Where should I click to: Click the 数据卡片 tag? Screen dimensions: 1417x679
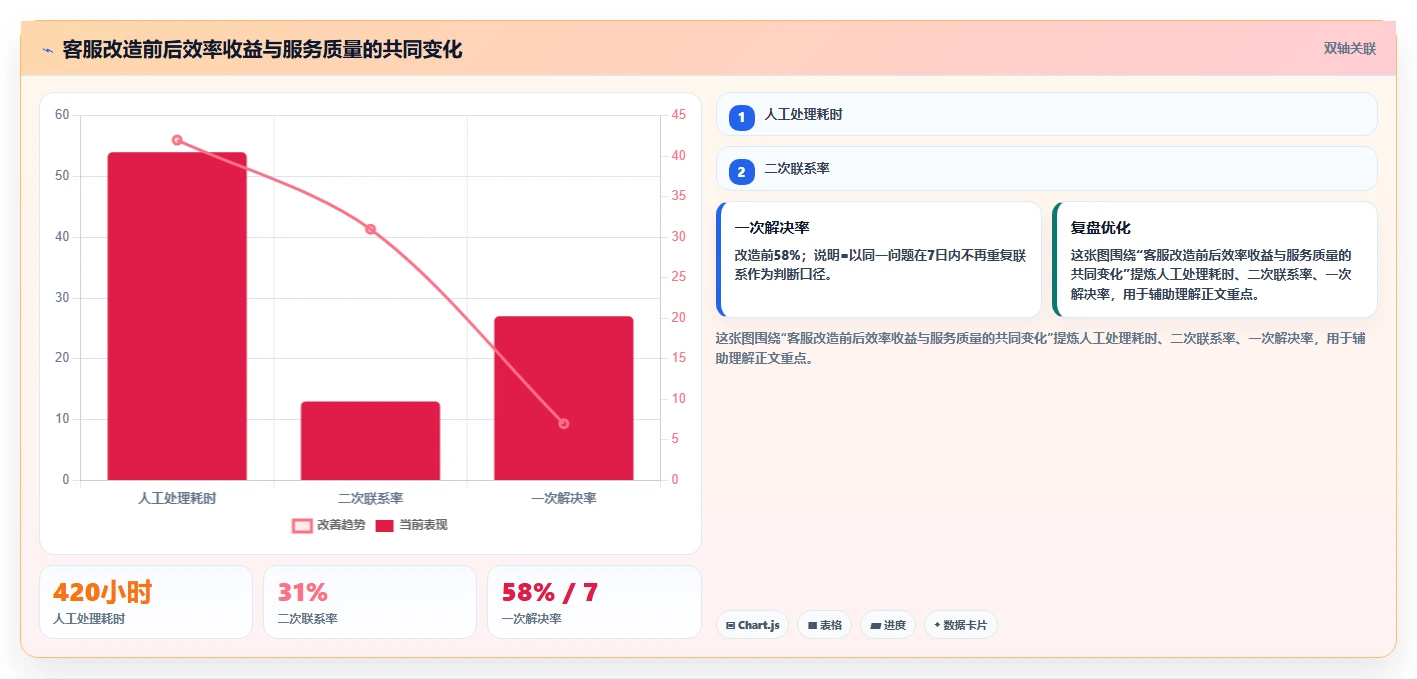click(x=961, y=625)
